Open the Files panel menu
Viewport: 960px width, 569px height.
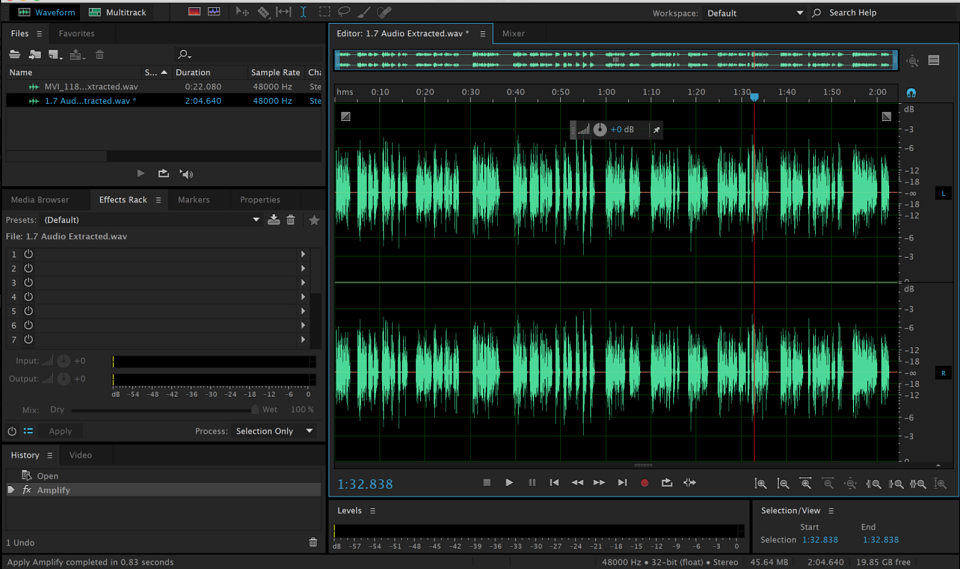coord(39,34)
